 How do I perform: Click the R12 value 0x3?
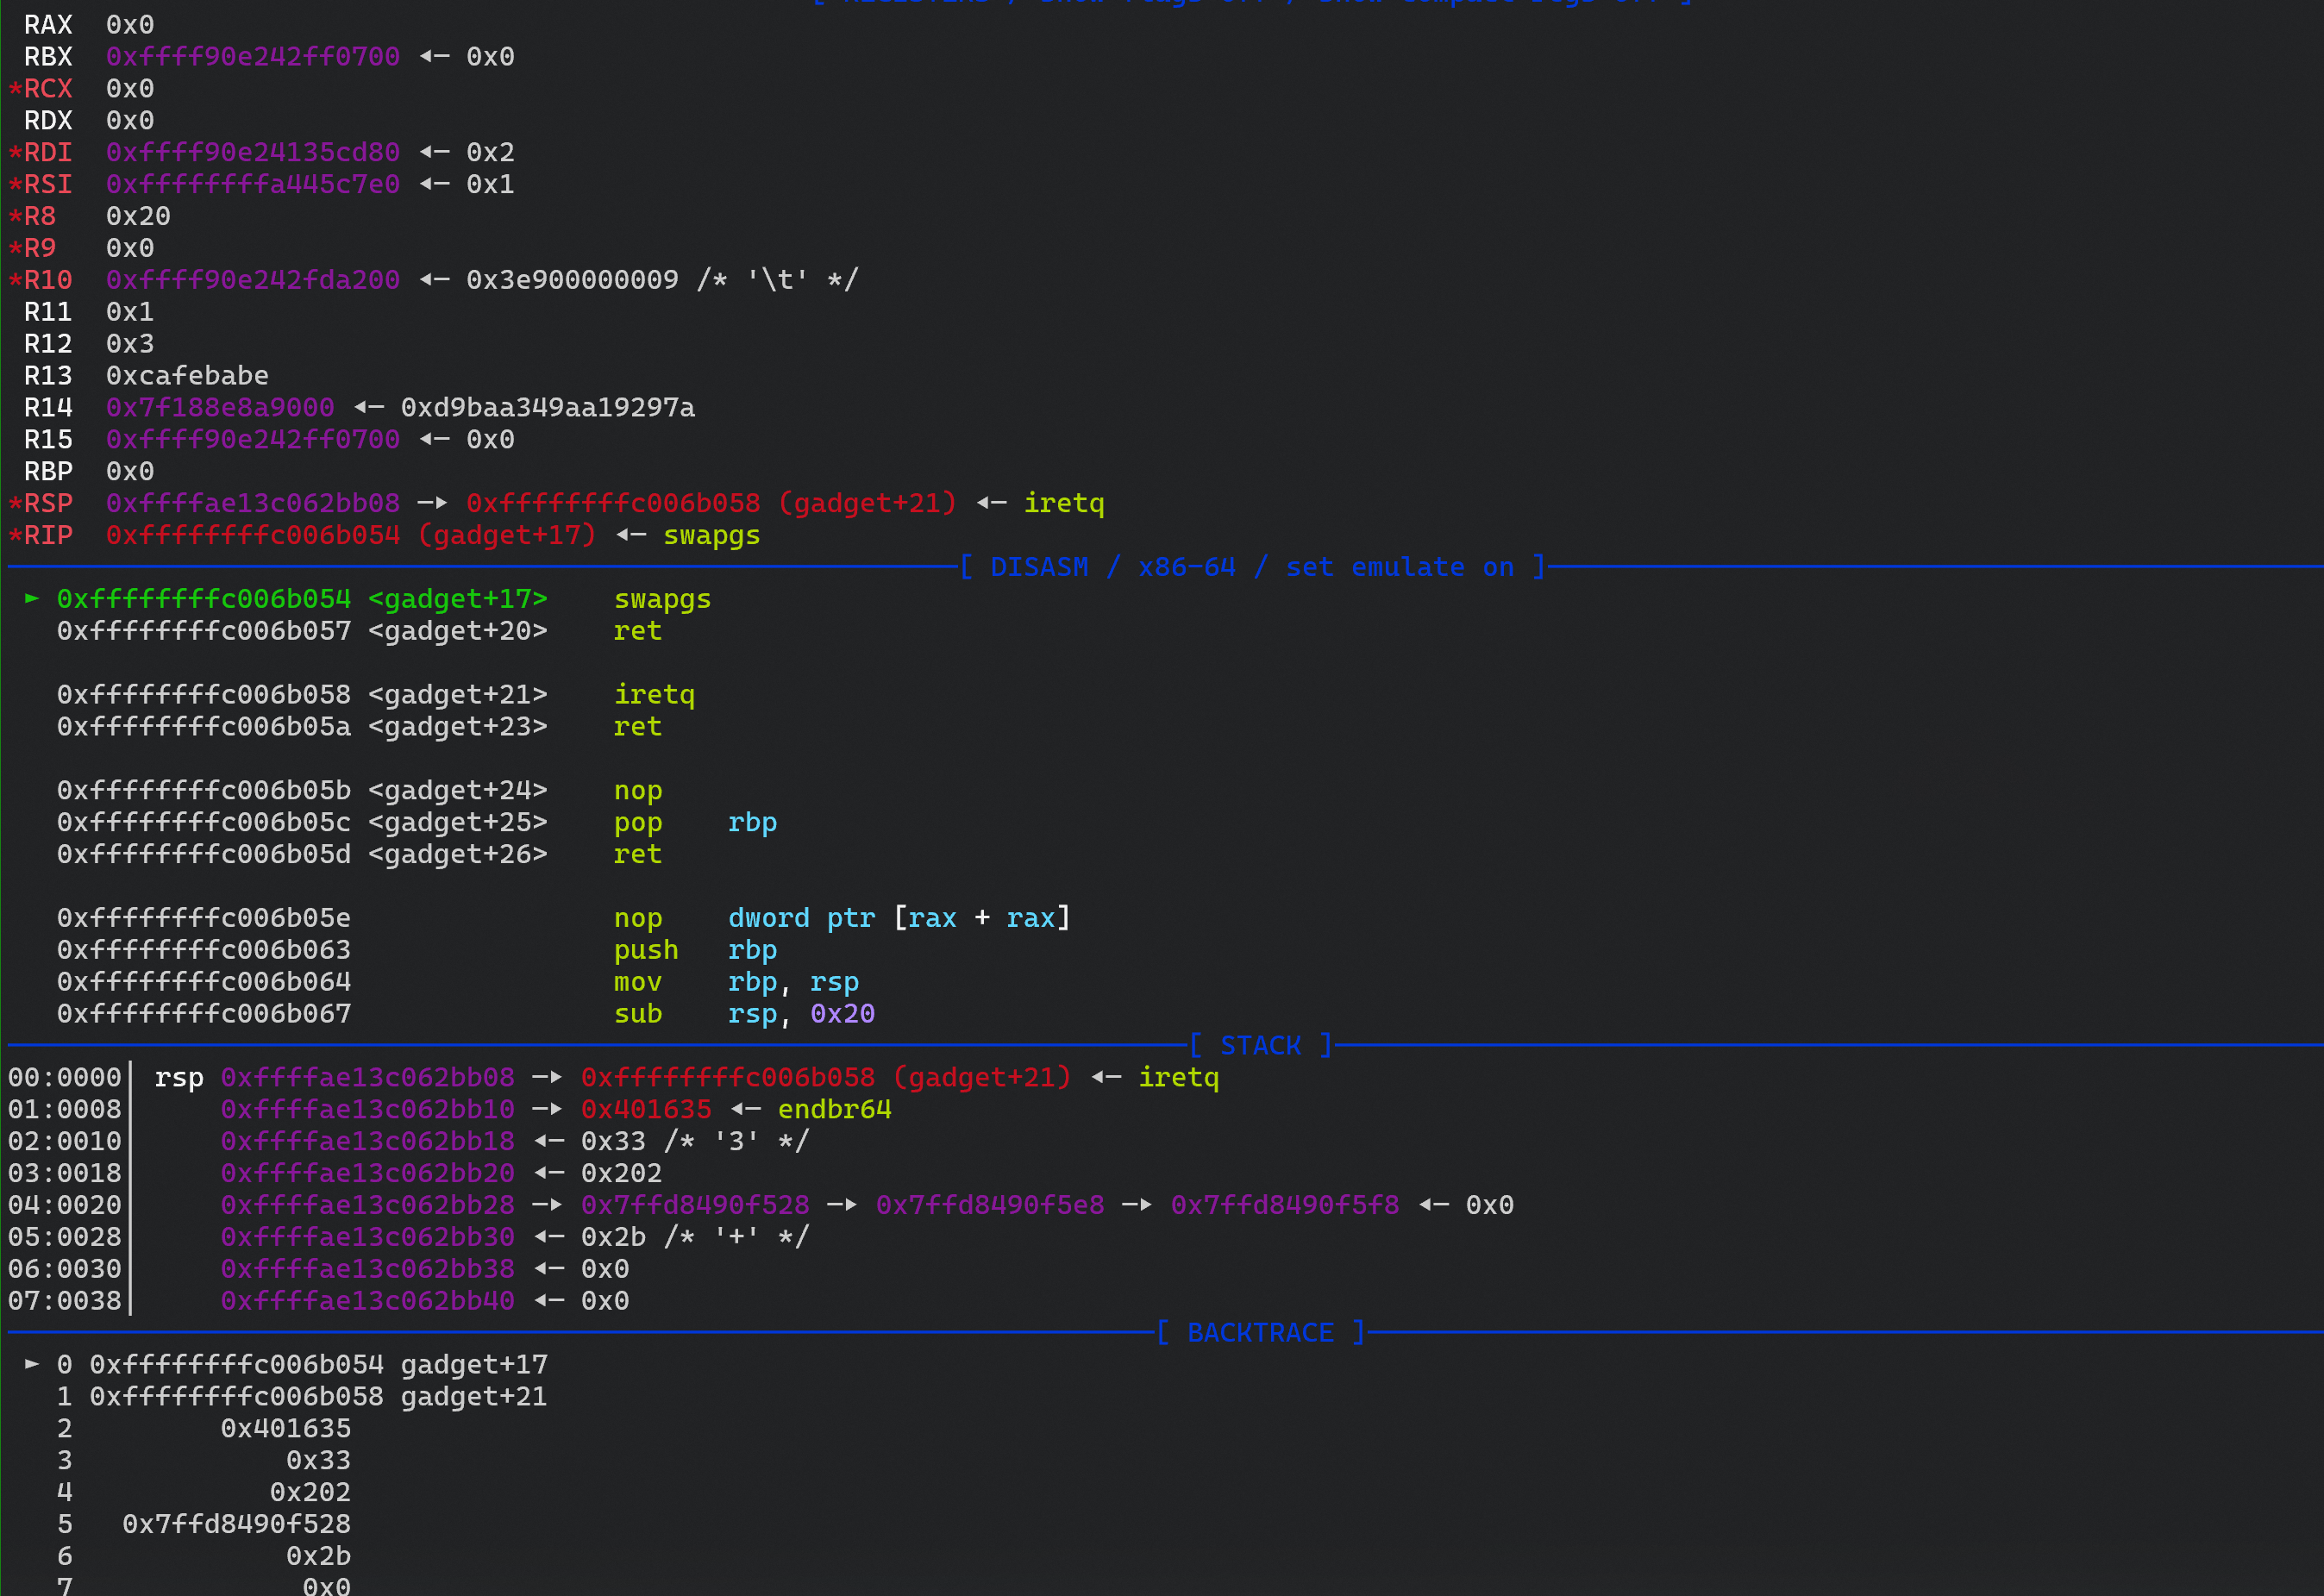(130, 344)
